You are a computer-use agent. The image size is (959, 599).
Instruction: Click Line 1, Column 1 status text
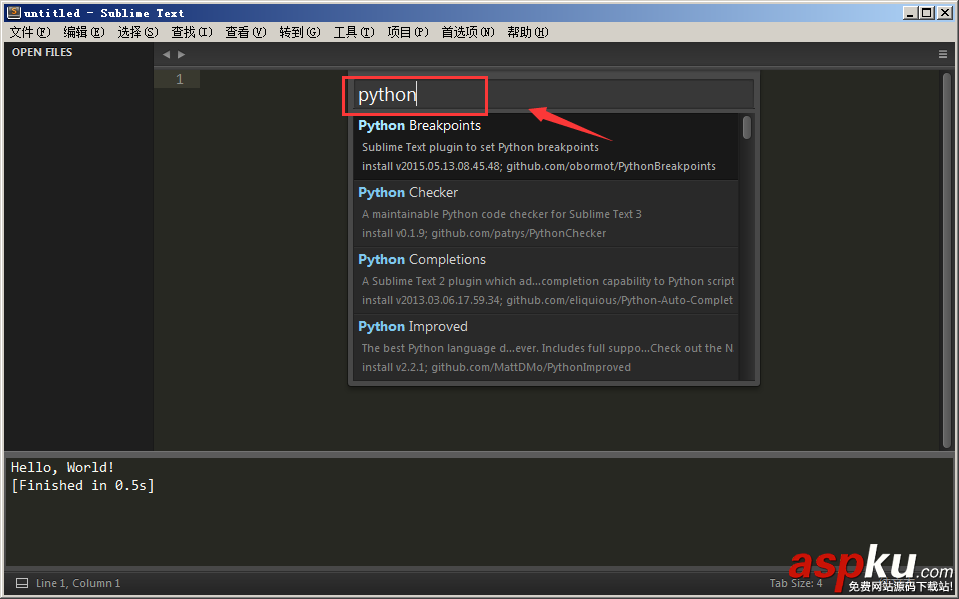pos(78,583)
